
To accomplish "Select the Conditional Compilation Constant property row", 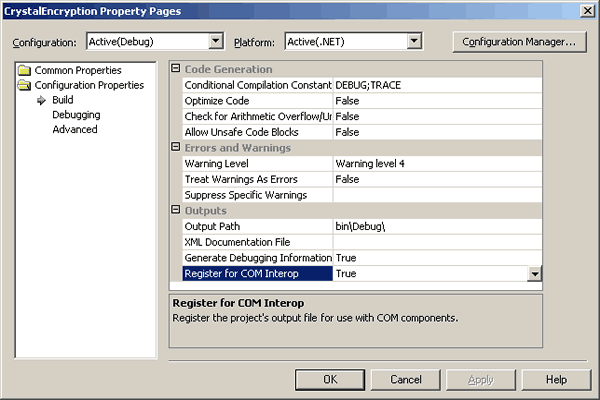I will tap(258, 85).
